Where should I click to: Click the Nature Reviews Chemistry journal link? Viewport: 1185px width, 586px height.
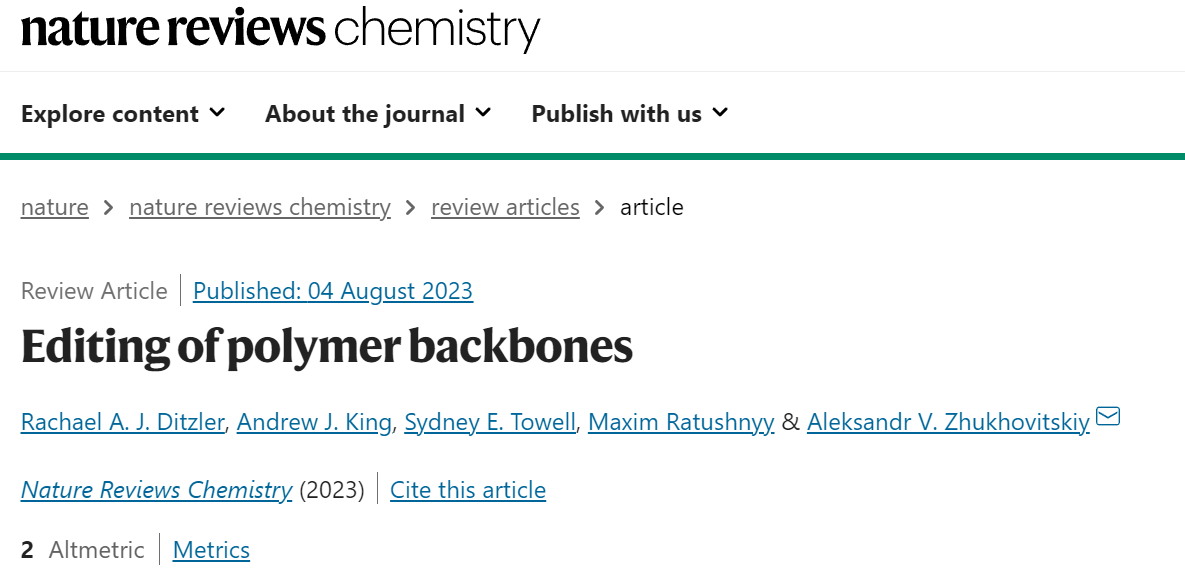pos(156,489)
